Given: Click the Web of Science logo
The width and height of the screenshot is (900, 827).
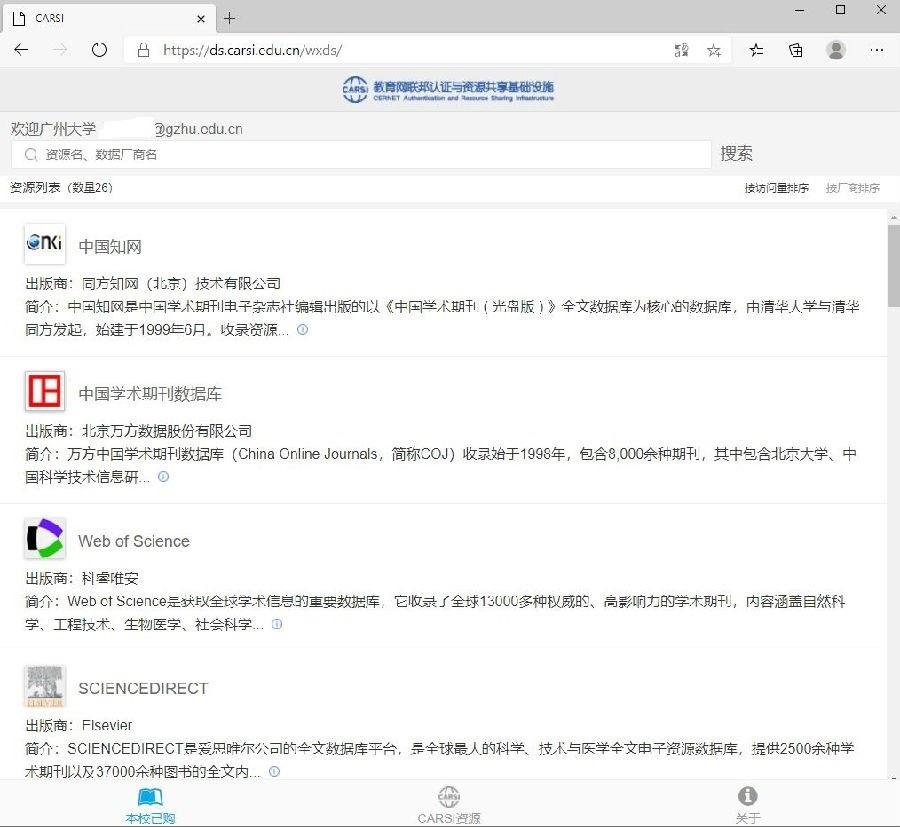Looking at the screenshot, I should point(45,538).
